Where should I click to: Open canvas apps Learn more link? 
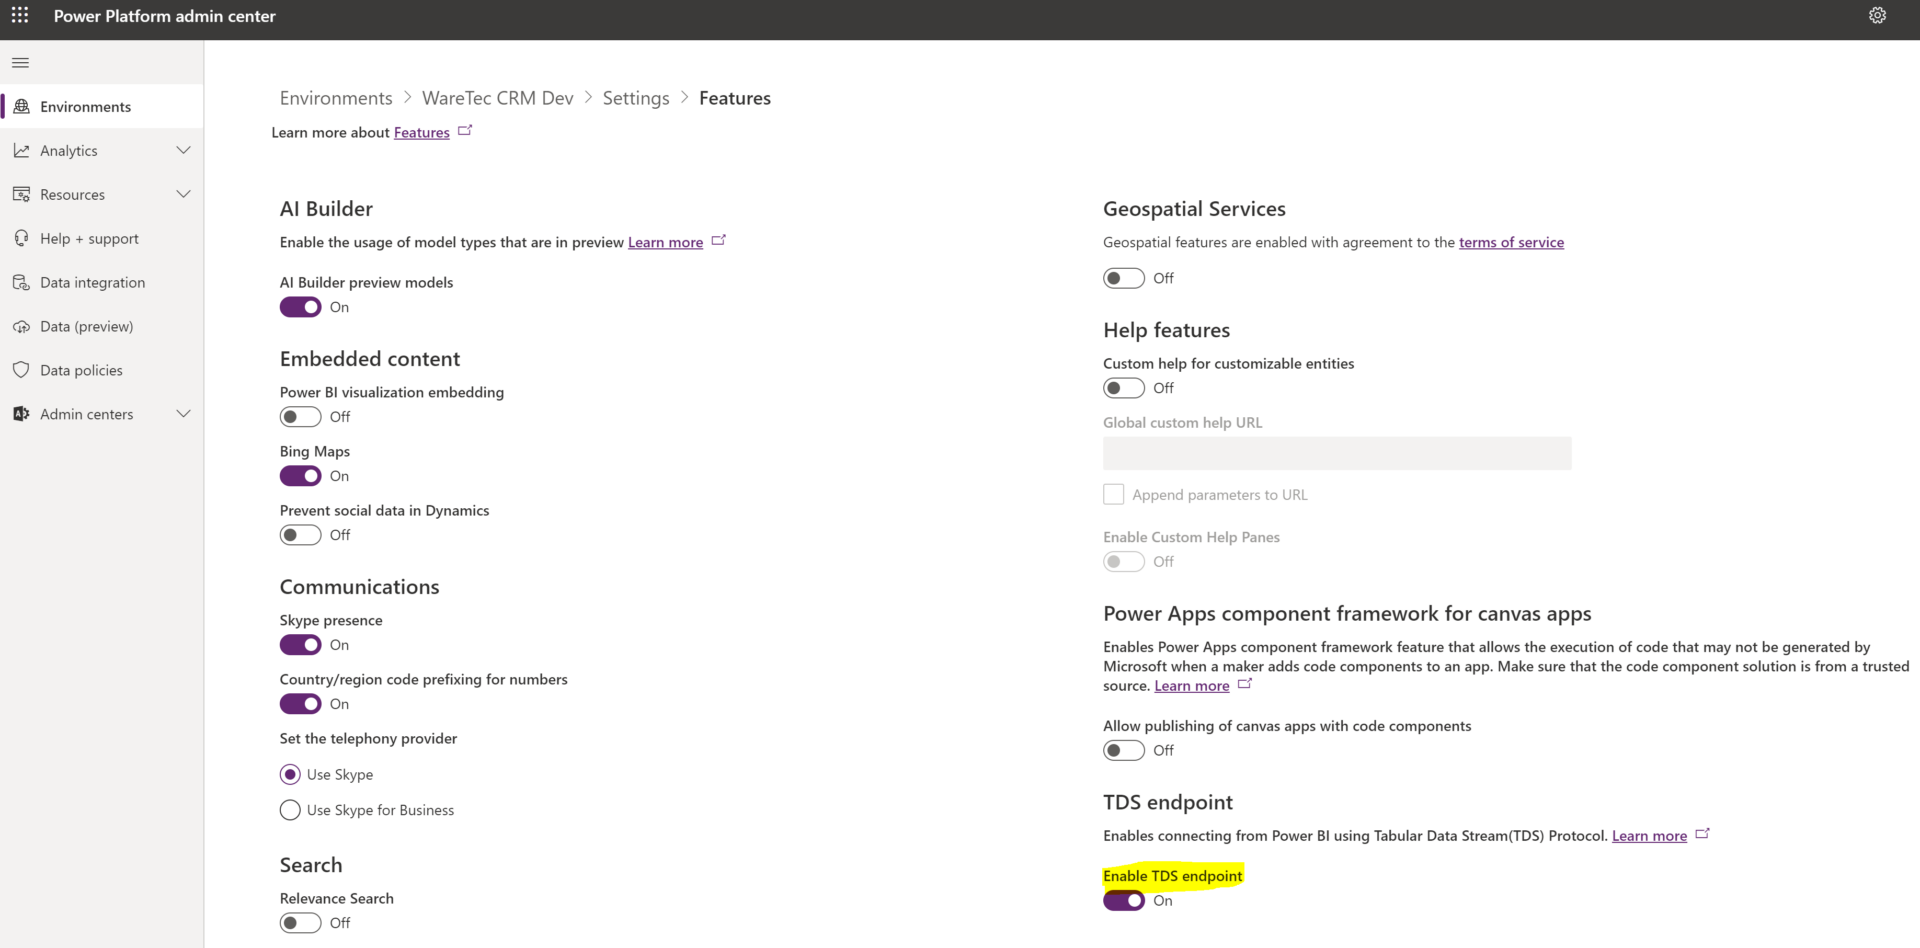click(x=1192, y=685)
